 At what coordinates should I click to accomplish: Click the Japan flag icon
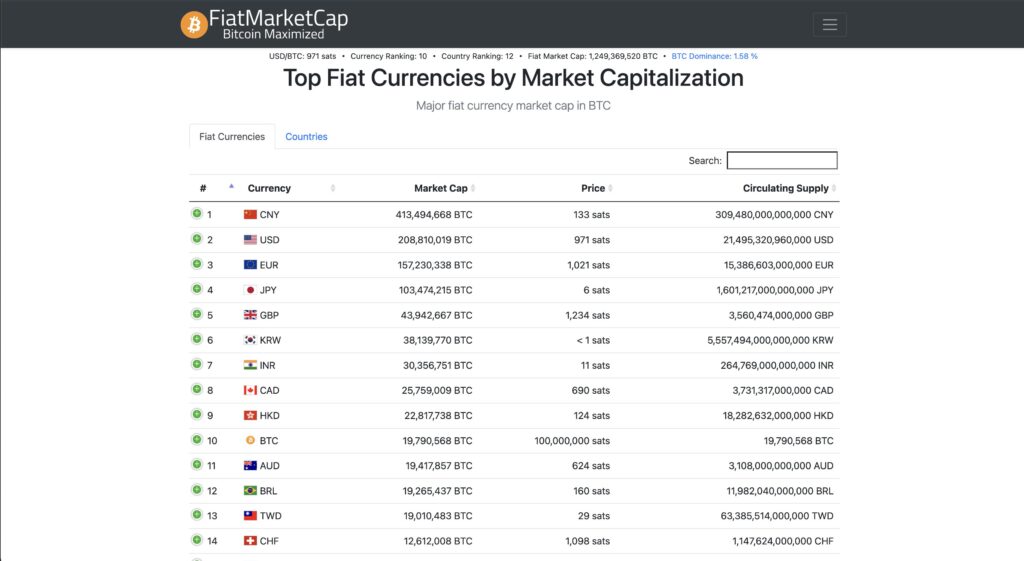pos(250,290)
